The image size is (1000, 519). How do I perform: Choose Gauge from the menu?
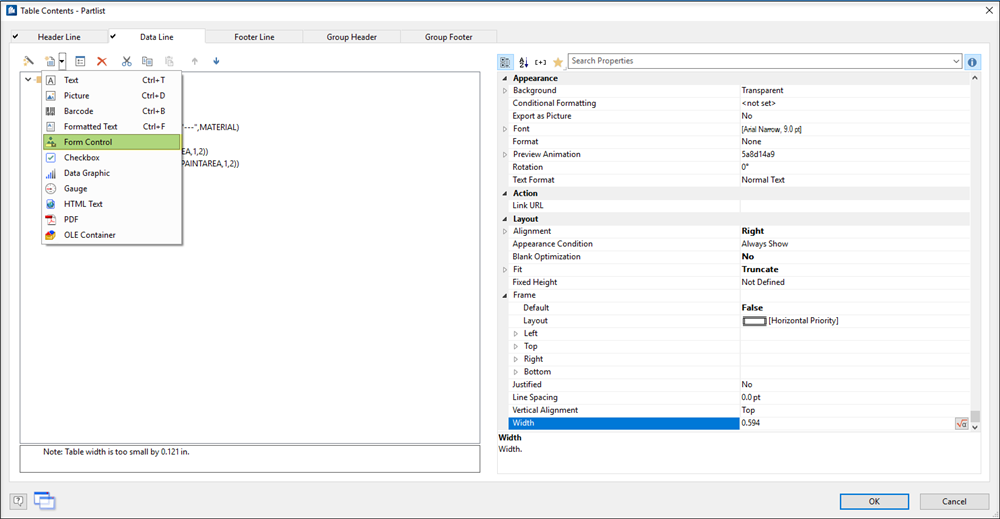click(112, 189)
